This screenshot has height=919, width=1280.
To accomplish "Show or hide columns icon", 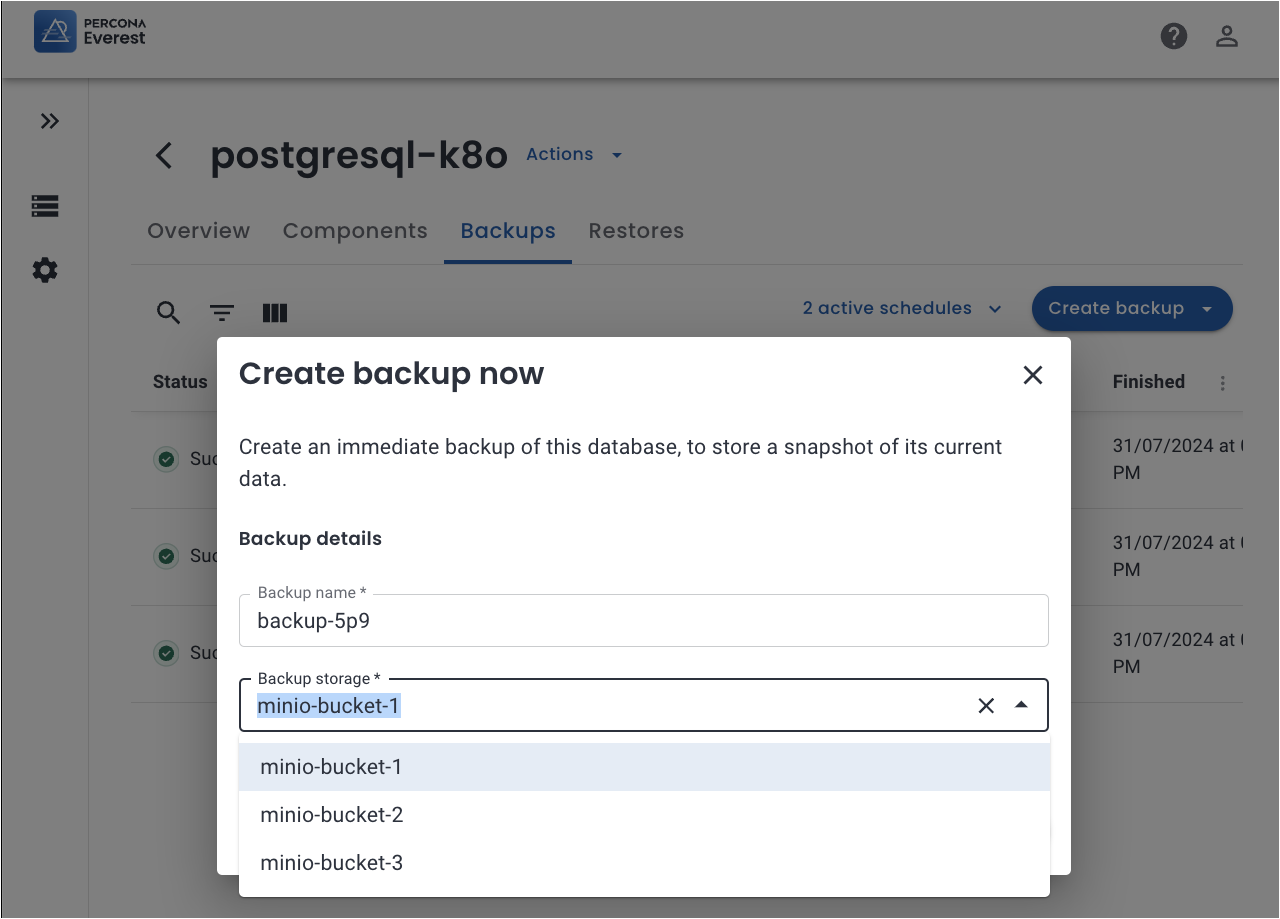I will coord(275,313).
